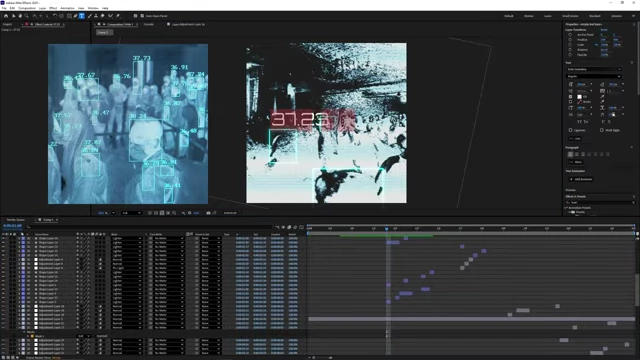
Task: Open the Properties panel menu
Action: click(634, 24)
